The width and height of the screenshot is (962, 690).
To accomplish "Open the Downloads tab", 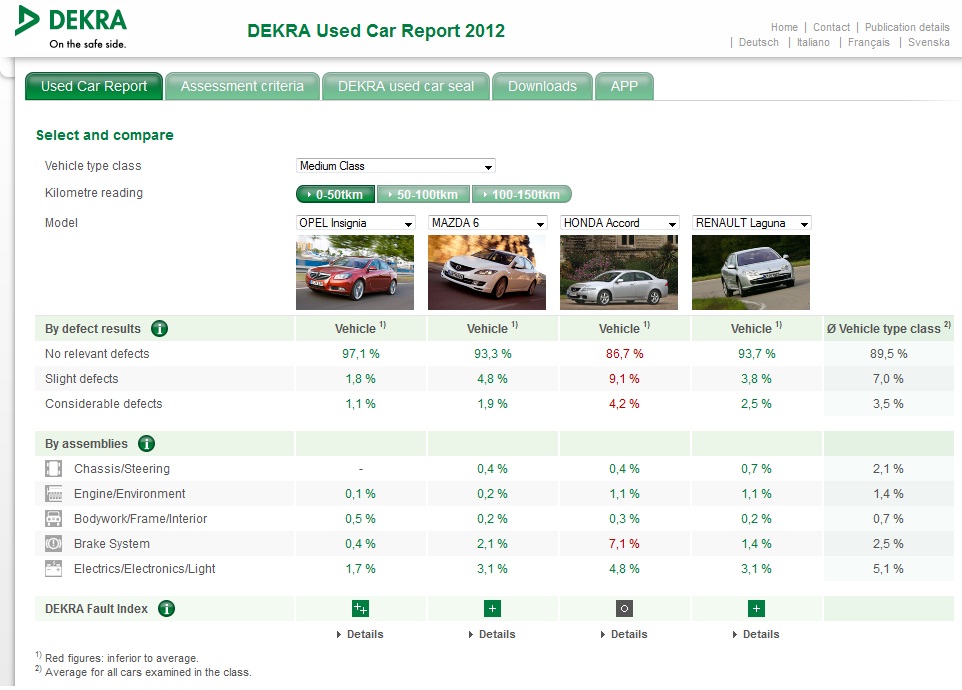I will (x=542, y=86).
